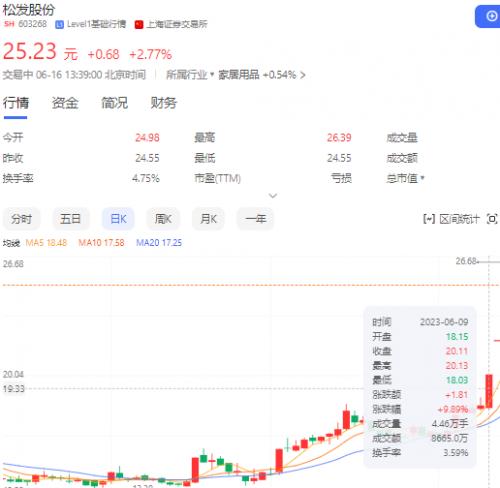Open the 总市值 dropdown arrow
This screenshot has height=488, width=500.
point(422,178)
